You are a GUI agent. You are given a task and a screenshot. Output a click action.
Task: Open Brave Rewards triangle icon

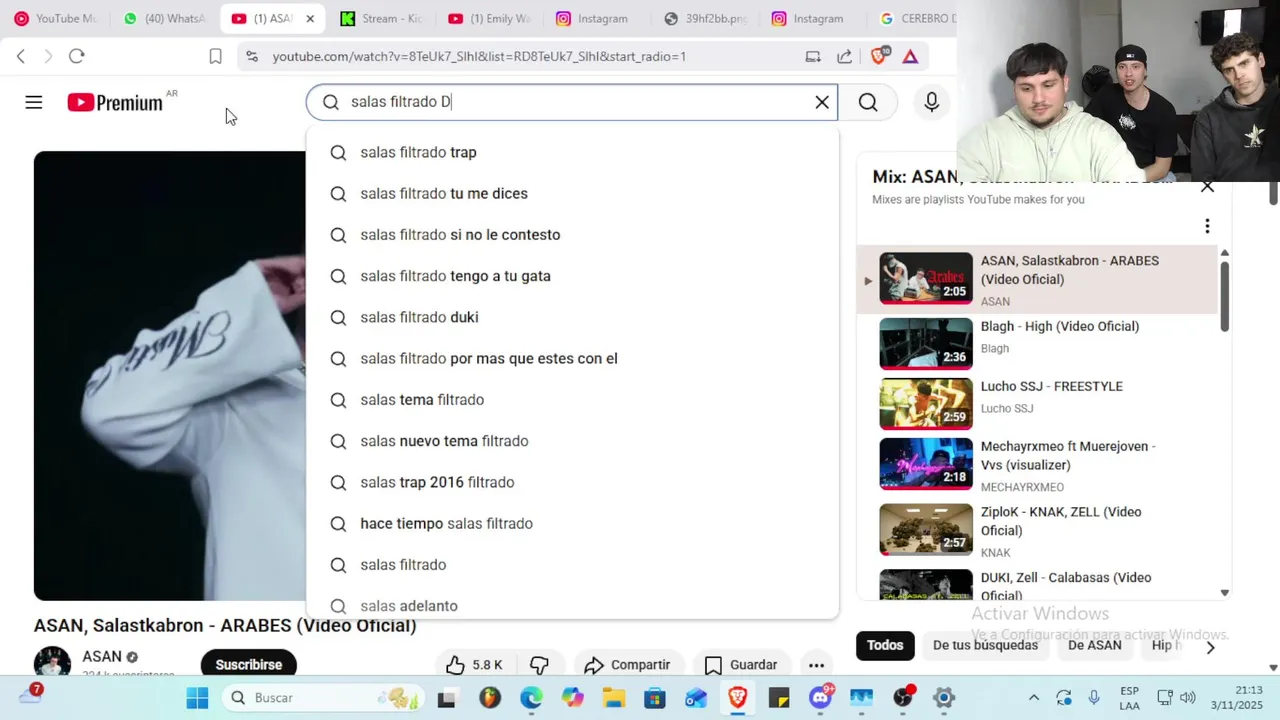tap(910, 56)
